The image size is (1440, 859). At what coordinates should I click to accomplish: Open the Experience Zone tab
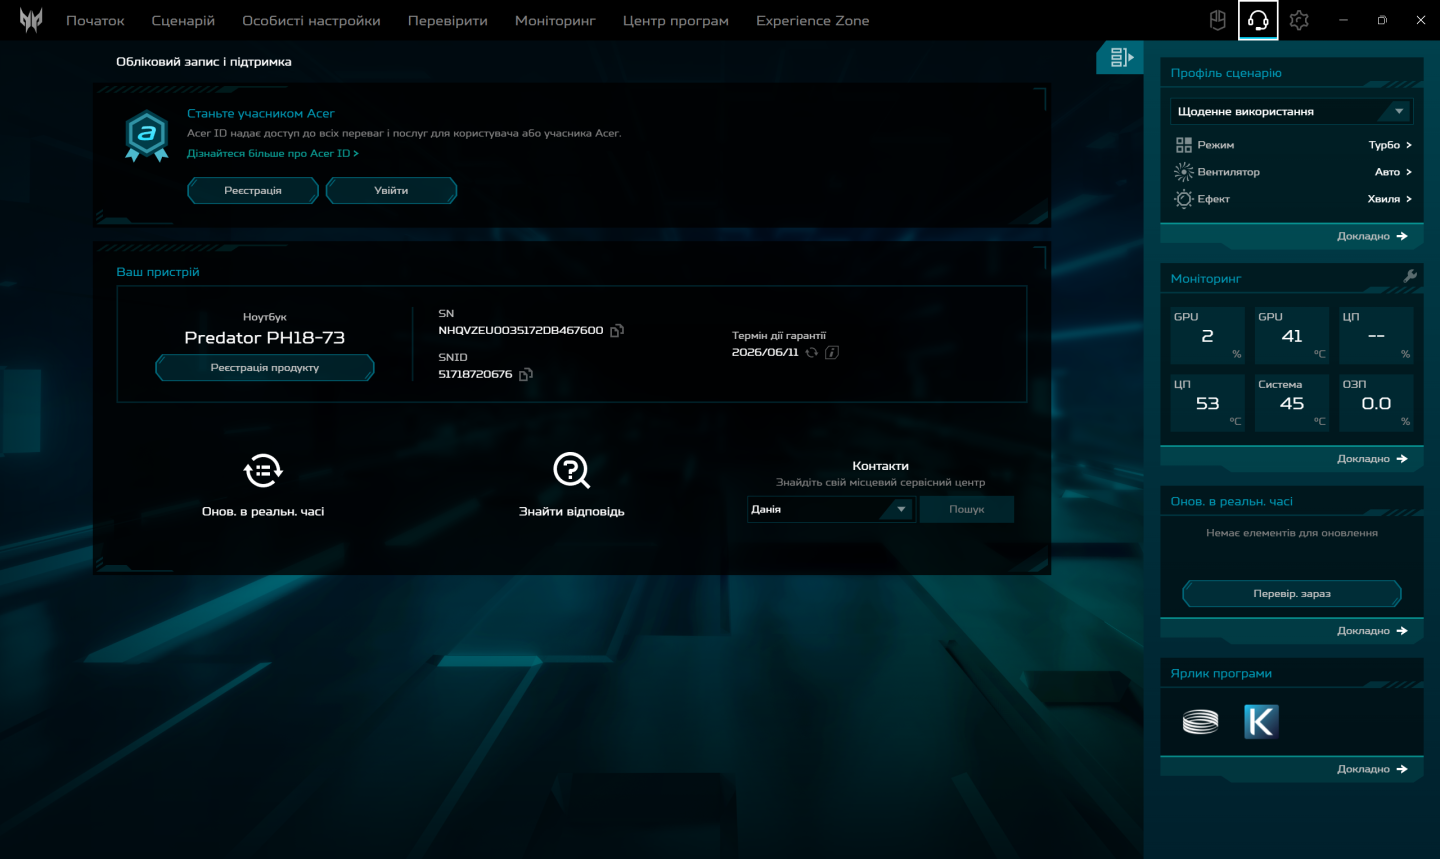(x=813, y=21)
